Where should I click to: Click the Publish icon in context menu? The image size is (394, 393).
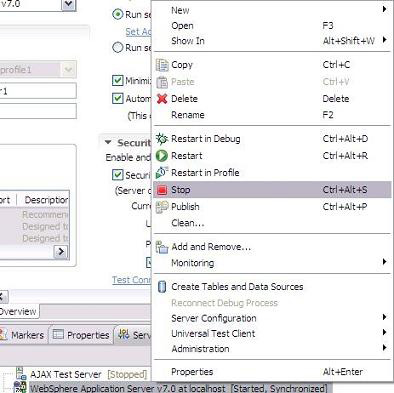162,207
